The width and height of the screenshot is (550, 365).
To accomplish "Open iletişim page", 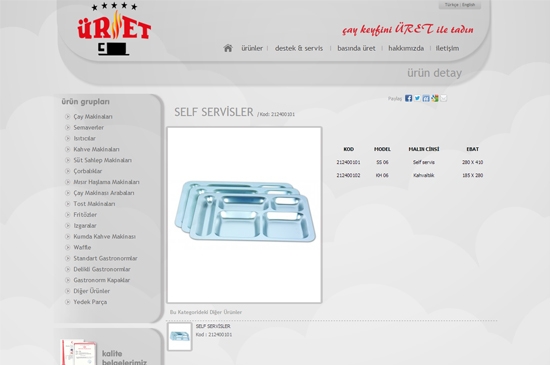I will click(447, 48).
